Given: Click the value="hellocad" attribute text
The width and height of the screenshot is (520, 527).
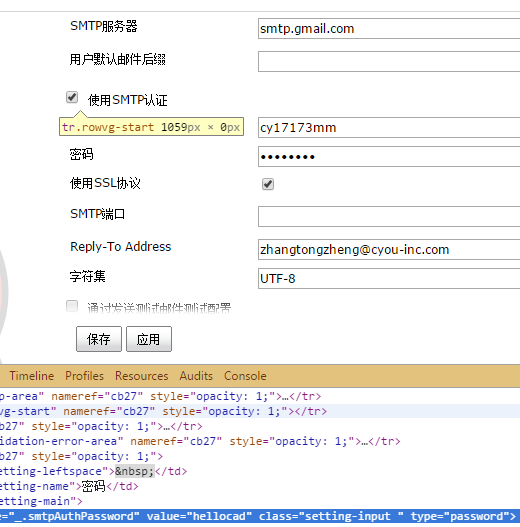Looking at the screenshot, I should click(199, 516).
